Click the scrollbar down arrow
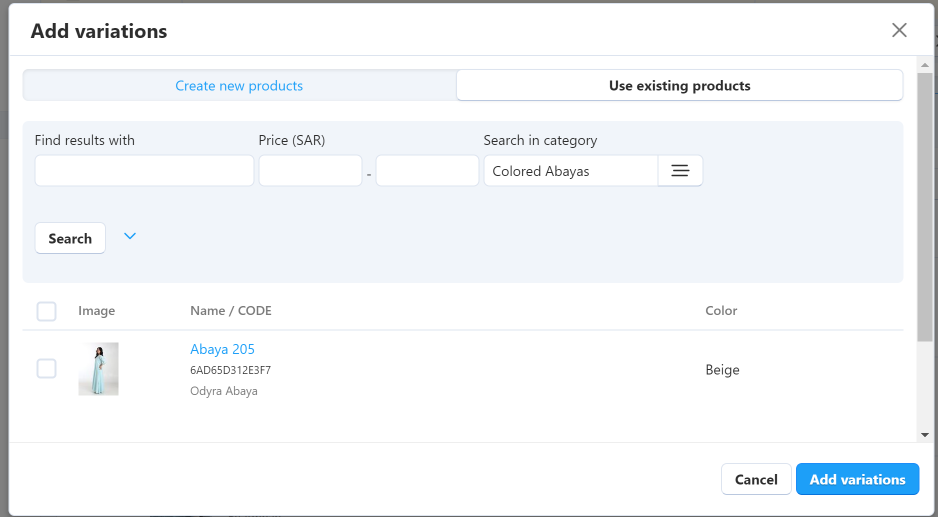 [925, 435]
